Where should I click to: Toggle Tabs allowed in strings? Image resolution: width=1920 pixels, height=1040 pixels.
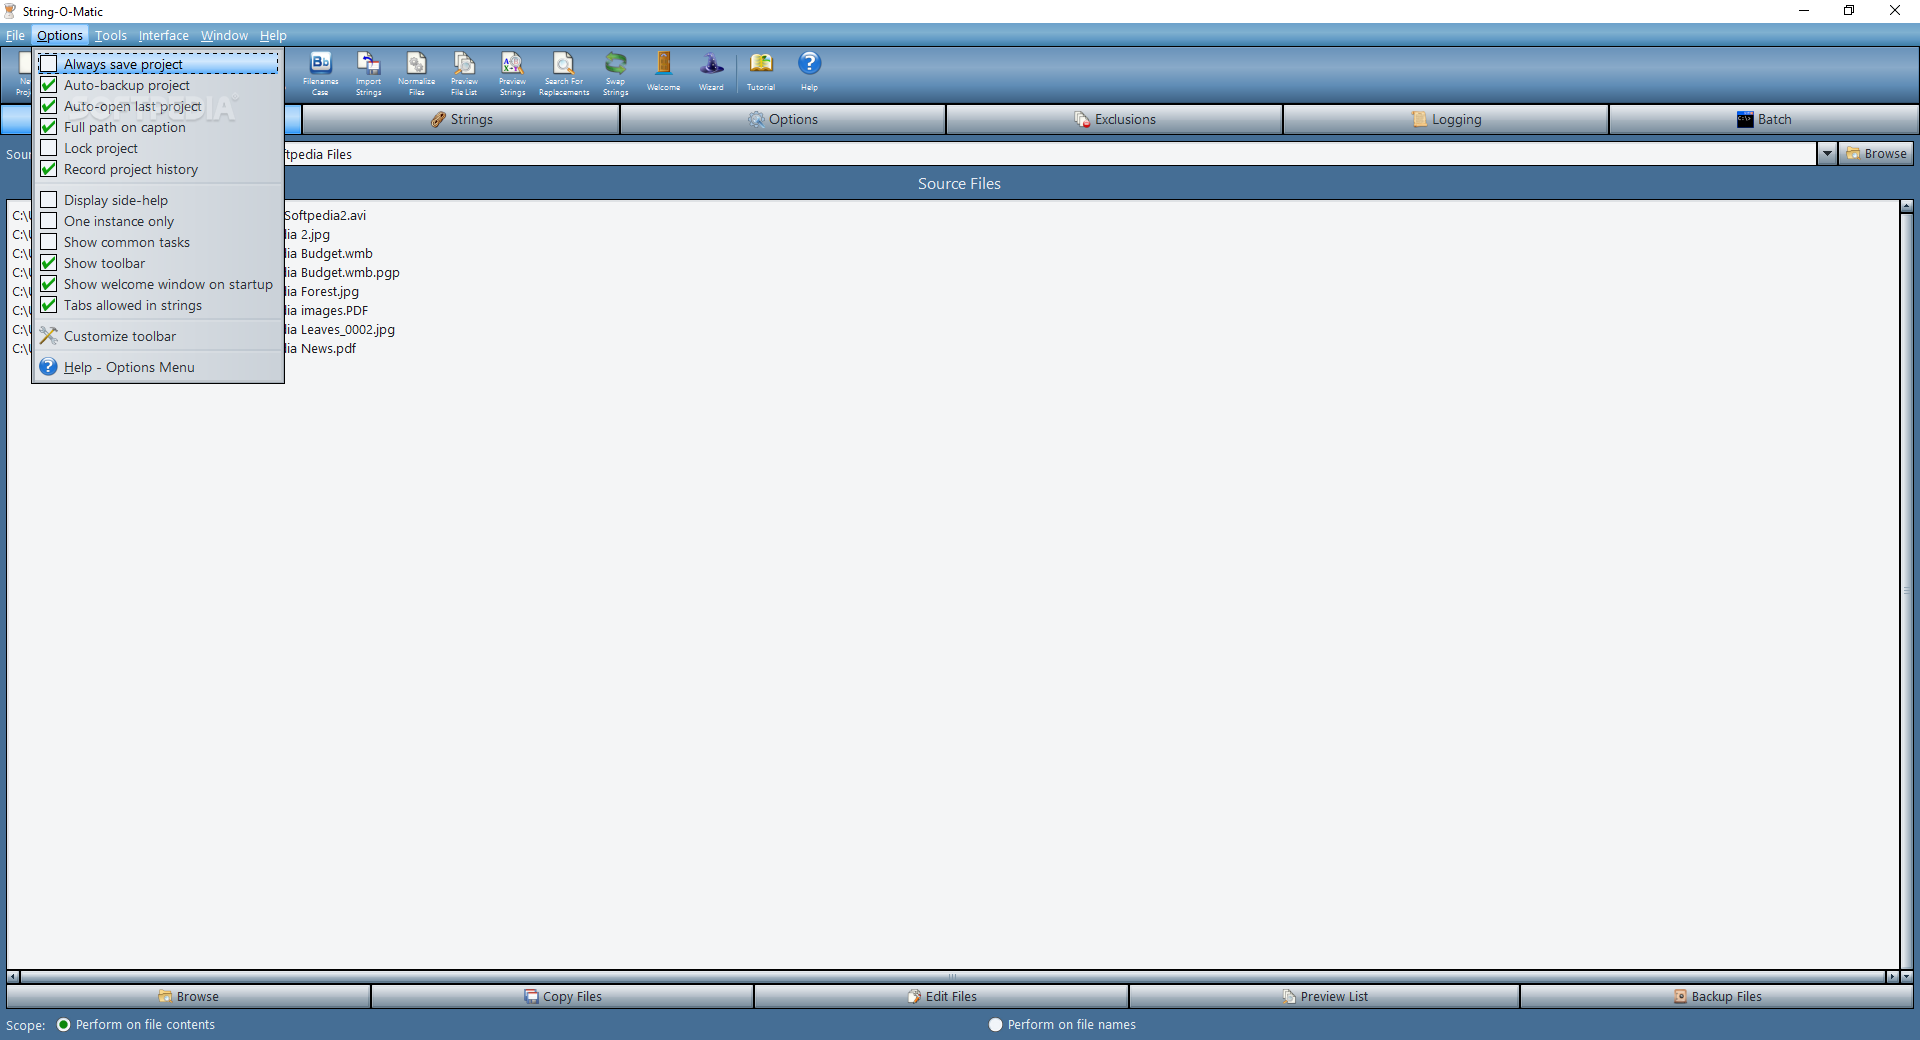(49, 305)
